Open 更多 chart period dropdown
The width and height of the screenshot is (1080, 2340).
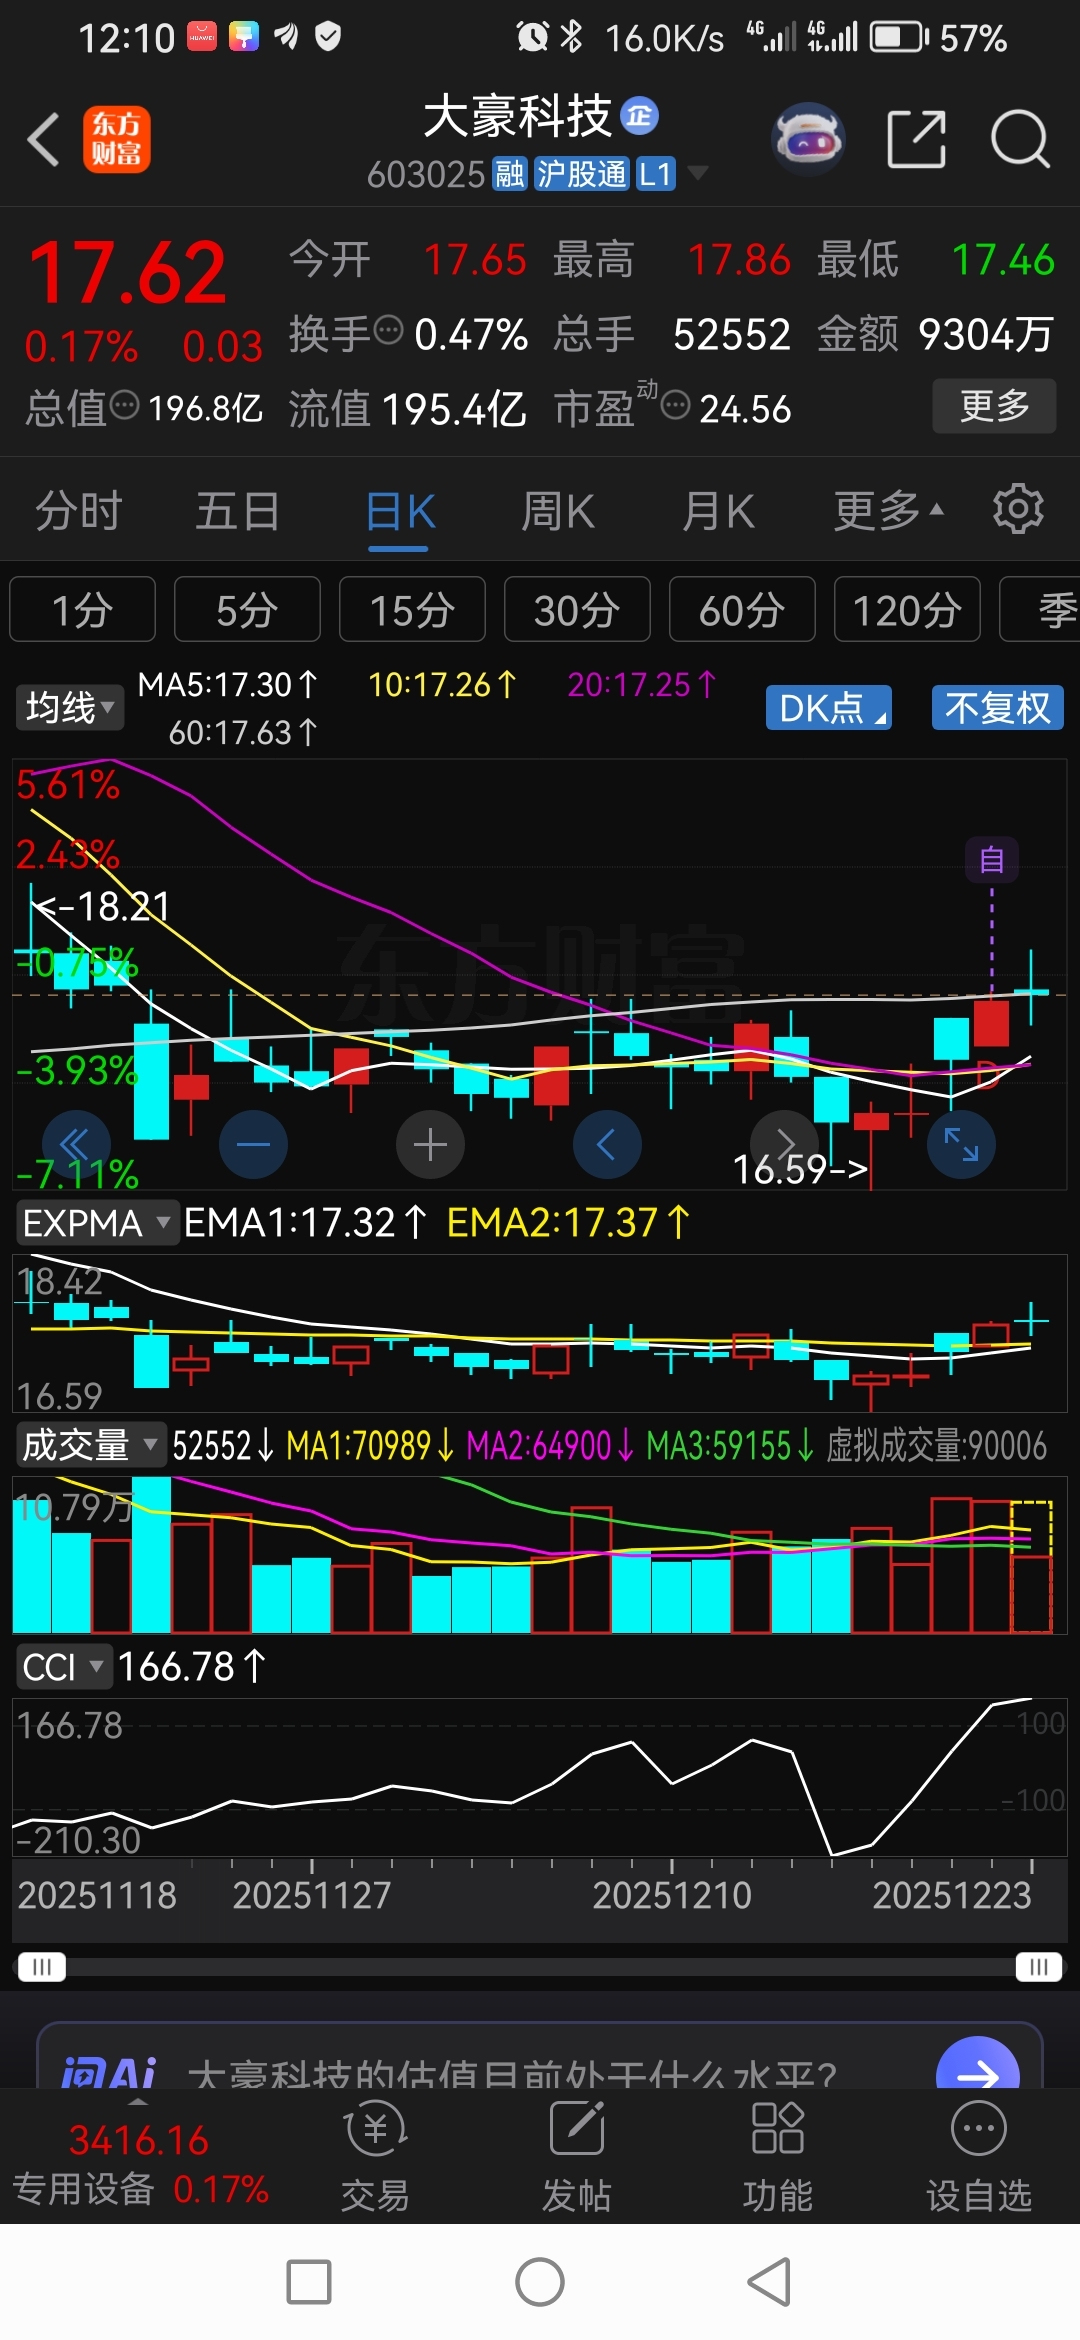[888, 510]
